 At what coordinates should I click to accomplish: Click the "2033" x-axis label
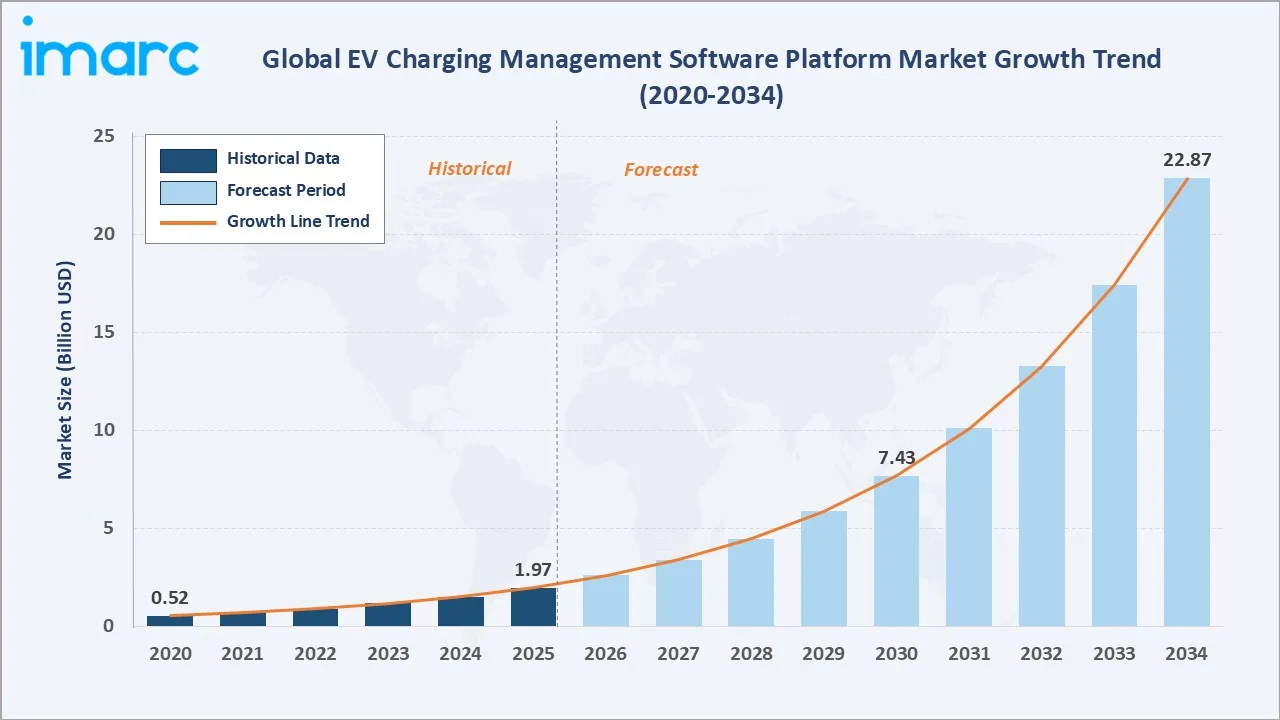[1115, 654]
